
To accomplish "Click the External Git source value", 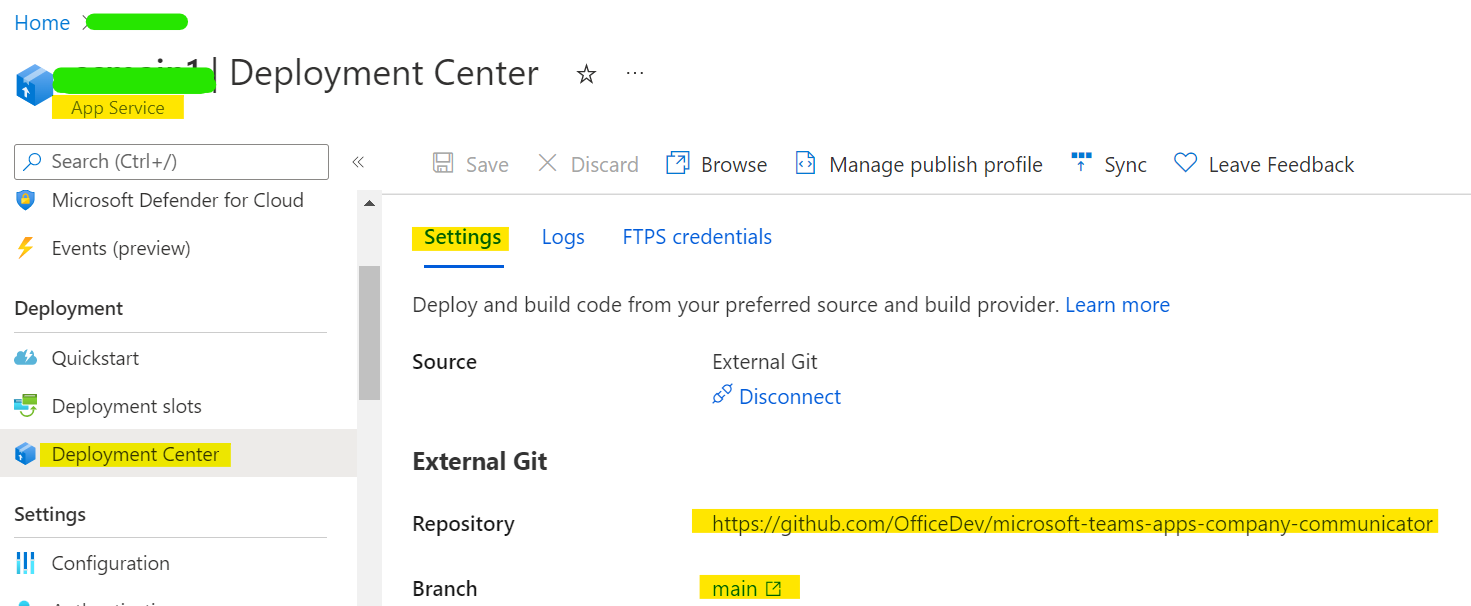I will pyautogui.click(x=765, y=361).
